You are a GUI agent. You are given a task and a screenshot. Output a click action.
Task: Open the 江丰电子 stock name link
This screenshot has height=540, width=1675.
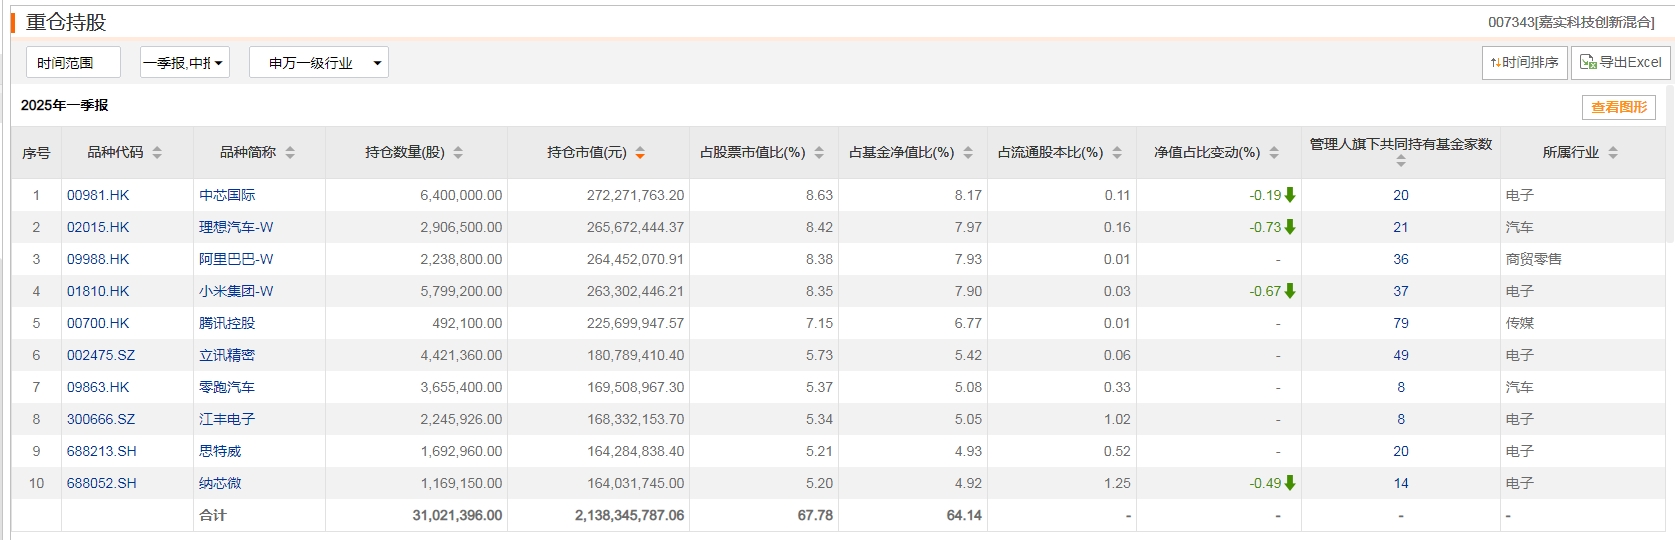pos(227,419)
